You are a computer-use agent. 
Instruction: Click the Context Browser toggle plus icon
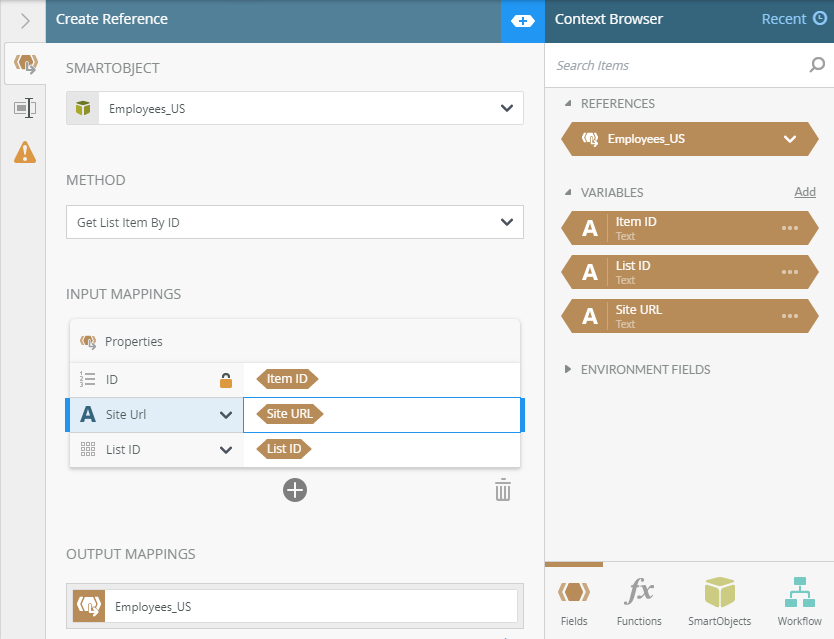[x=523, y=21]
